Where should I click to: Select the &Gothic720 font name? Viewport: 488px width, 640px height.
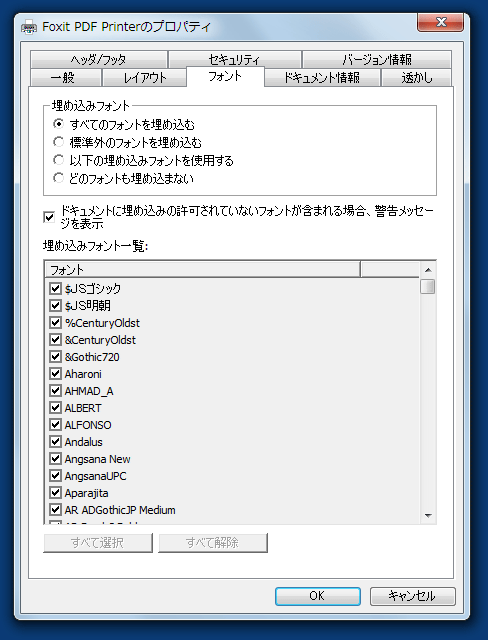coord(92,357)
